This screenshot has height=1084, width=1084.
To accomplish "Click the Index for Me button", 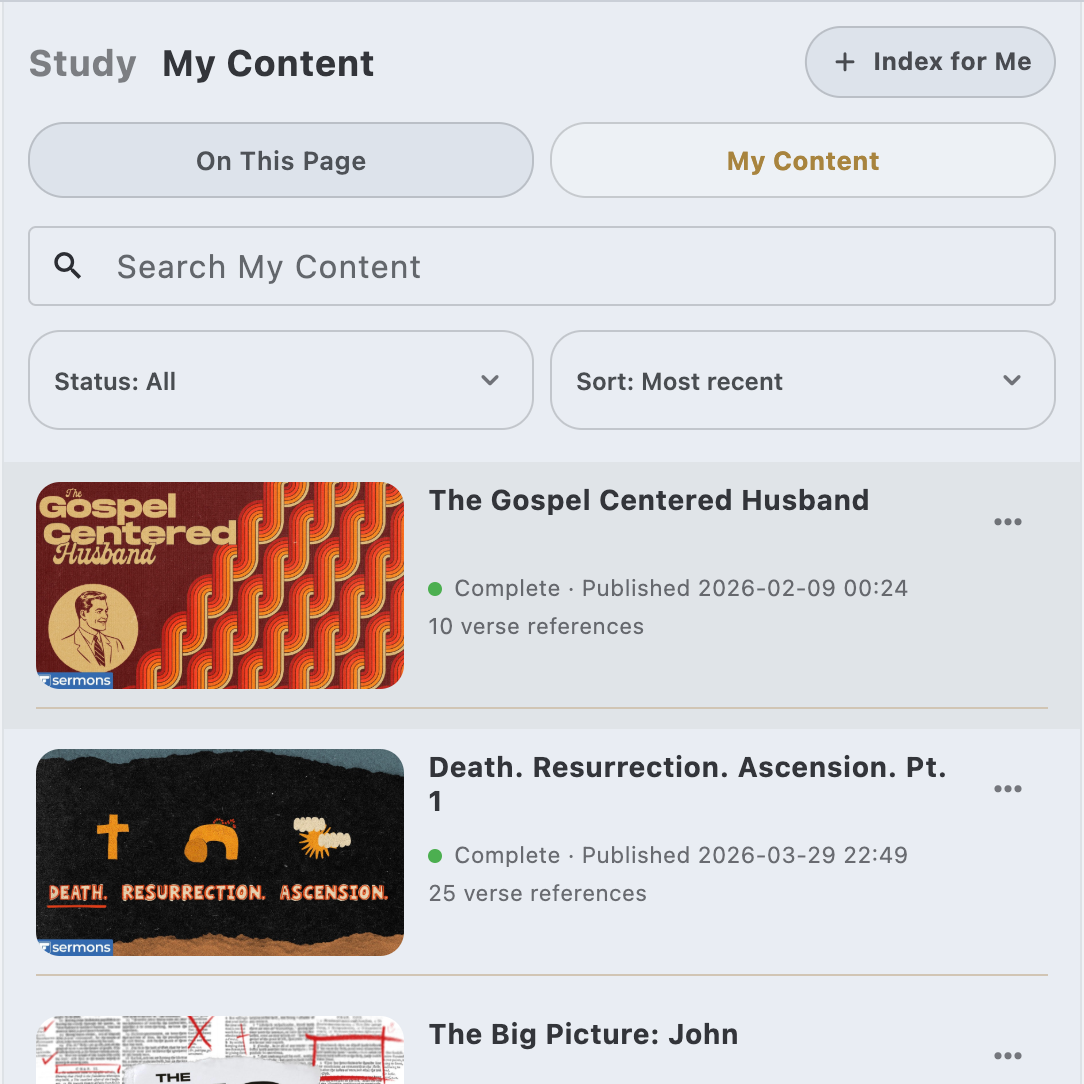I will (x=929, y=62).
